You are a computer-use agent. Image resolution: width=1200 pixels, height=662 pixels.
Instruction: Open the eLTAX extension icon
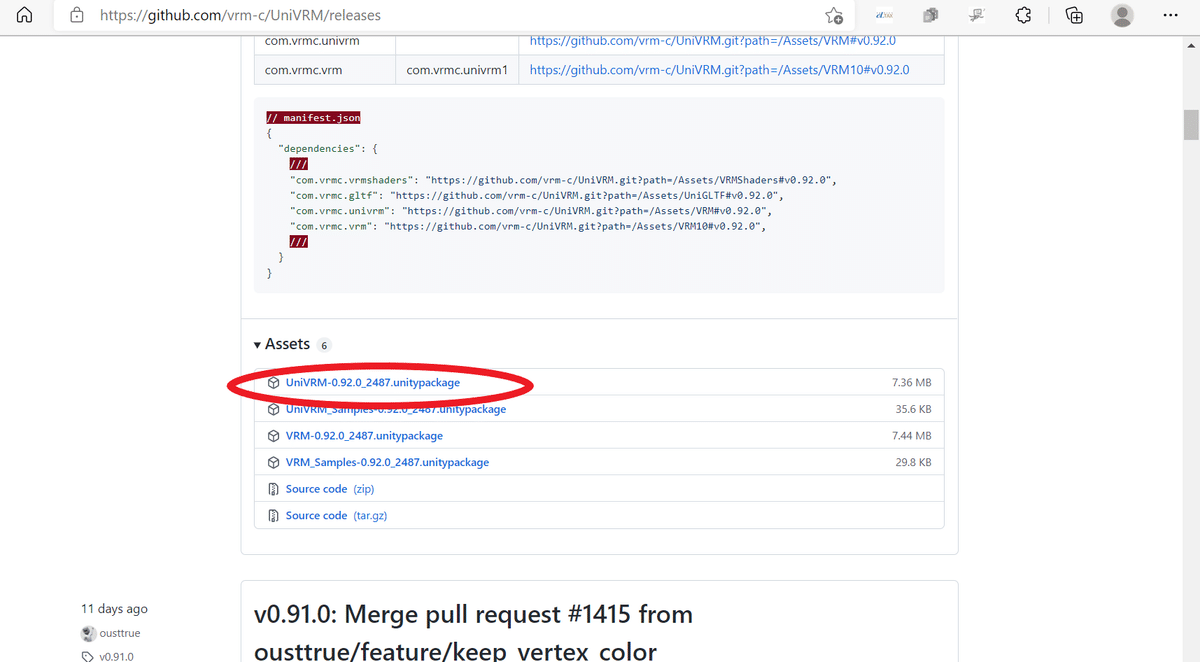884,16
